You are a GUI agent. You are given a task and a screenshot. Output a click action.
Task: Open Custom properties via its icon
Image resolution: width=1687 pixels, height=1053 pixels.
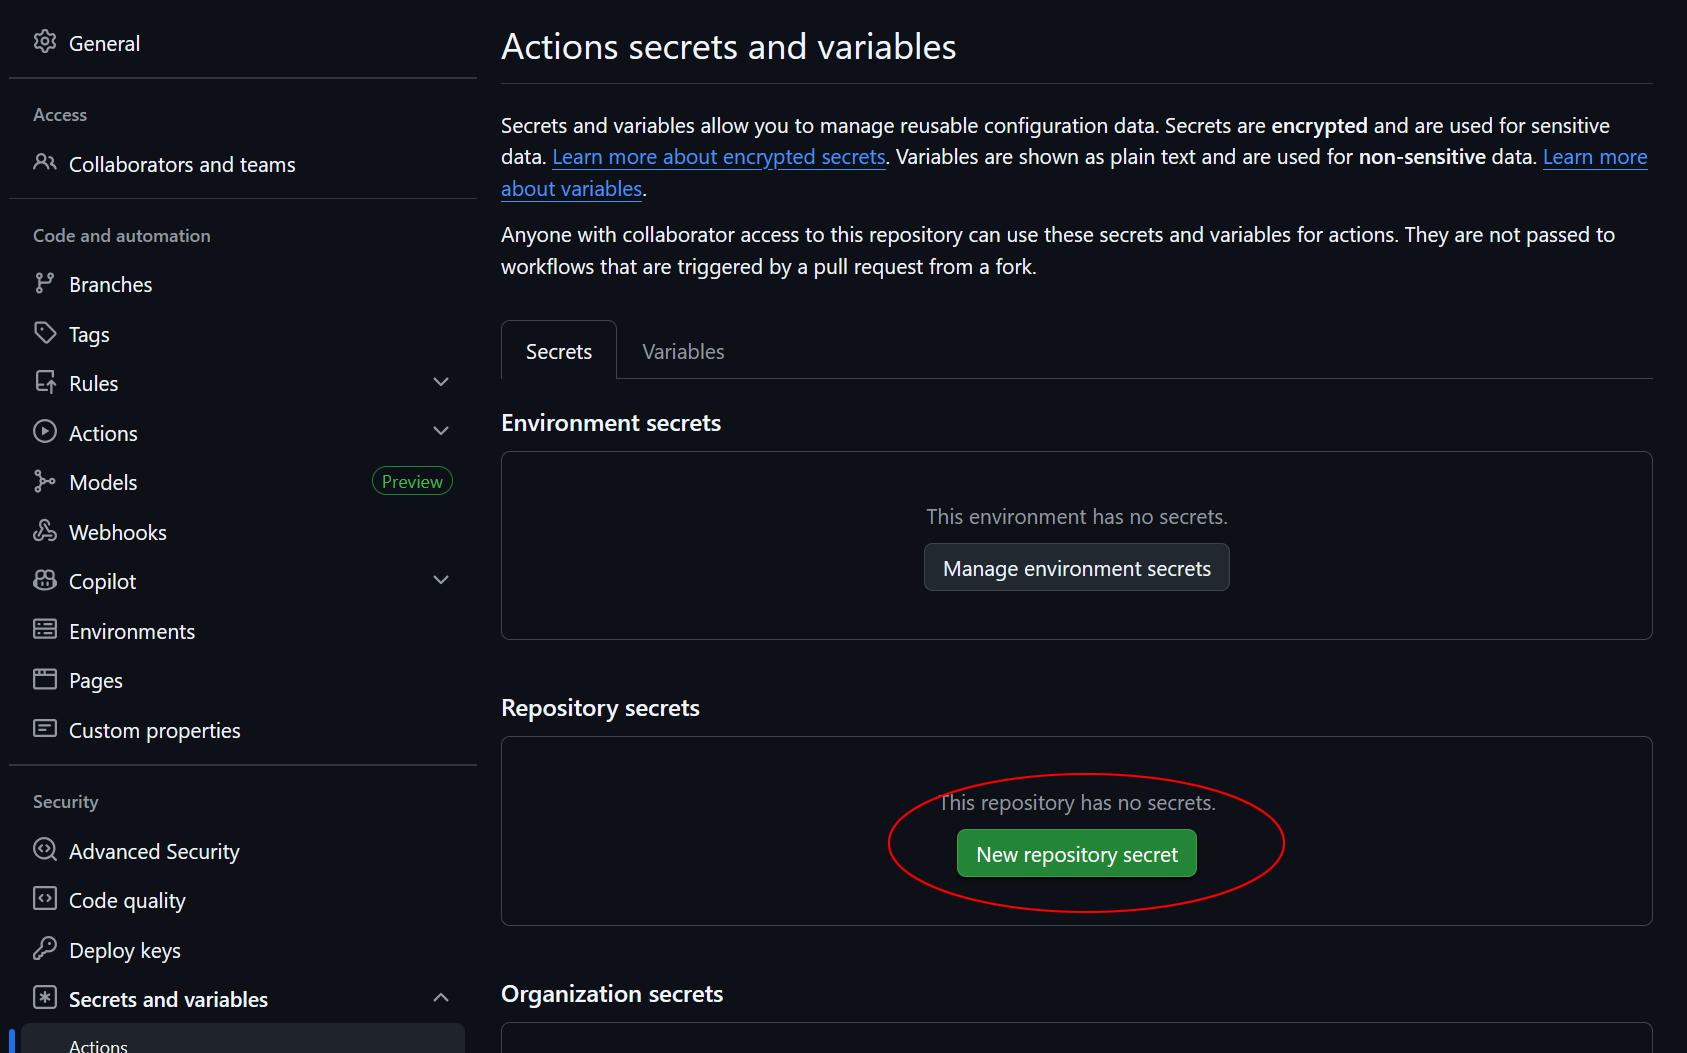point(45,729)
